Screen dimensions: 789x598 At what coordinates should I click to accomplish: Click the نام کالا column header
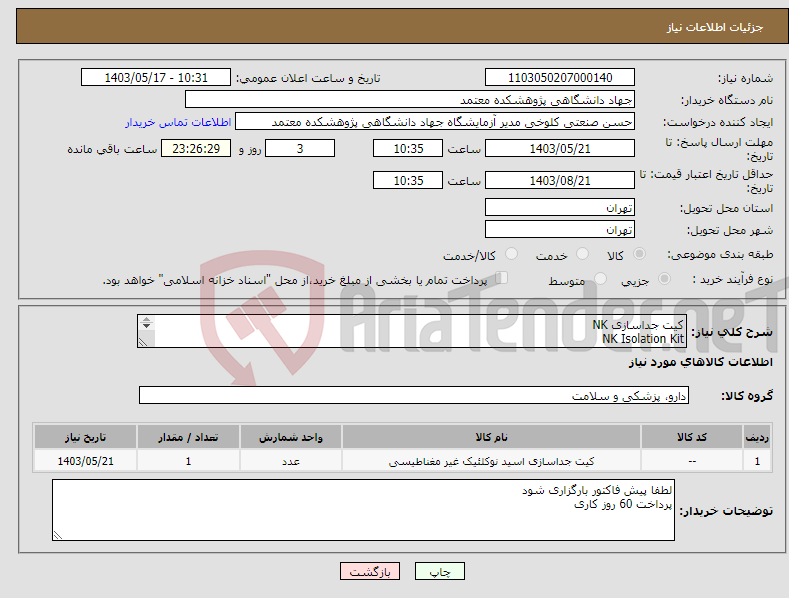click(491, 437)
